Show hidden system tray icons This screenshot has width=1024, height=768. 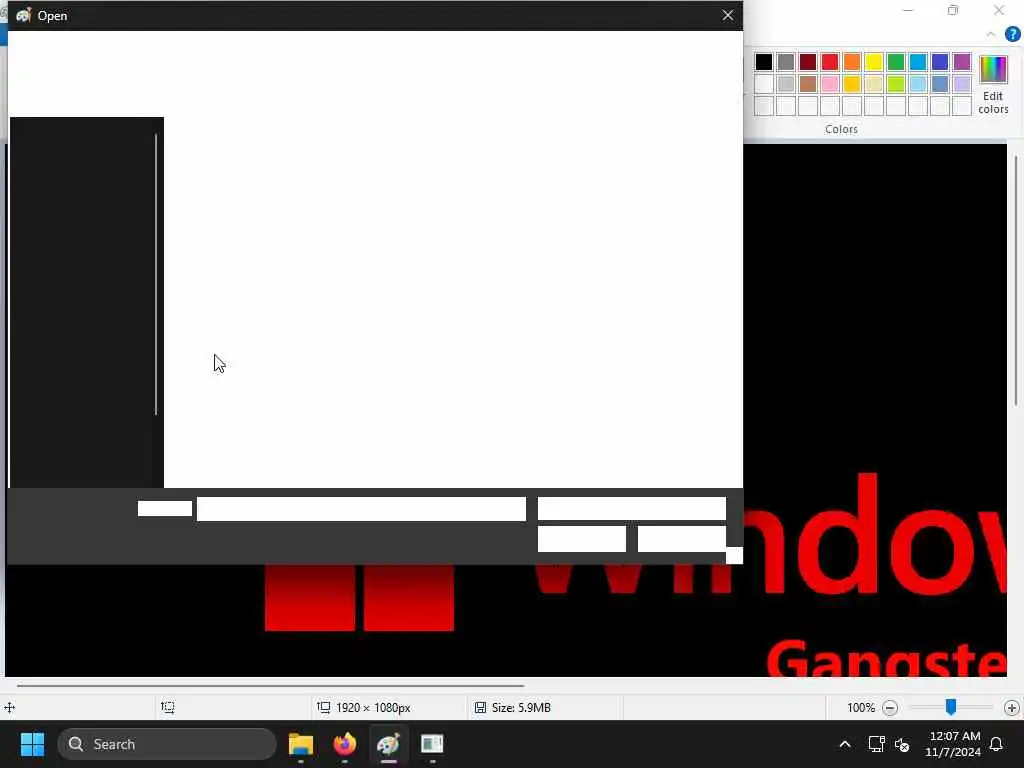[x=844, y=744]
